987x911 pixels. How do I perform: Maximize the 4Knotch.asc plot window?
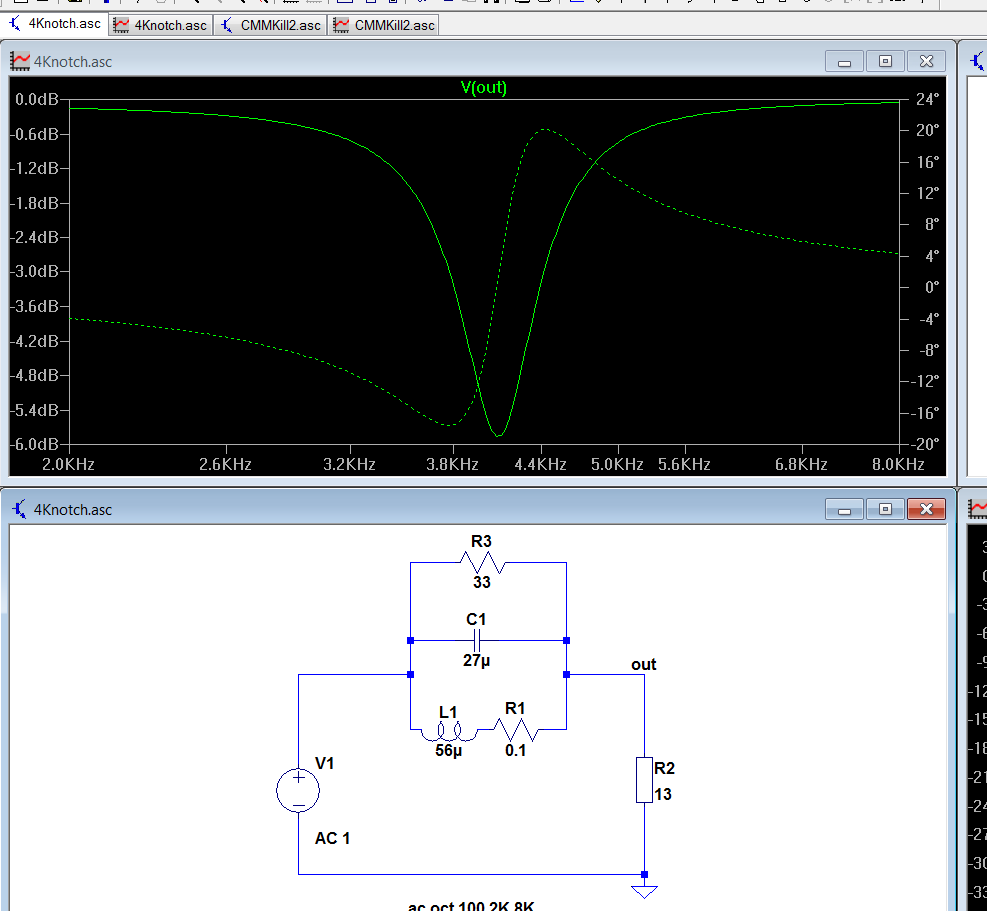(x=885, y=61)
